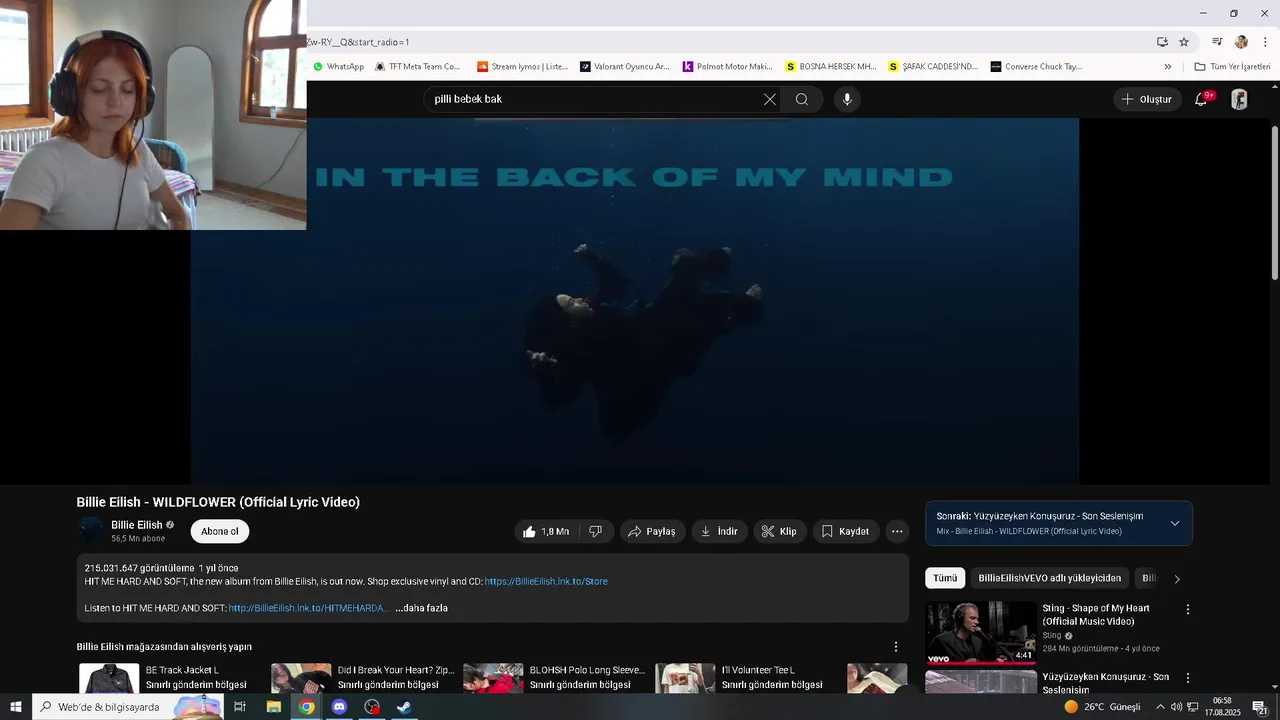The image size is (1280, 720).
Task: Bookmark this page with the star icon
Action: tap(1184, 42)
